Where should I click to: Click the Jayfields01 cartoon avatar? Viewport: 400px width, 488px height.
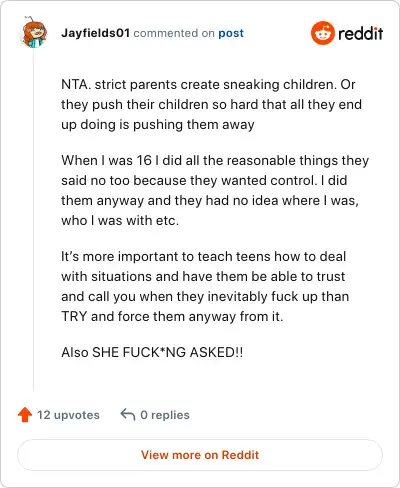click(34, 32)
